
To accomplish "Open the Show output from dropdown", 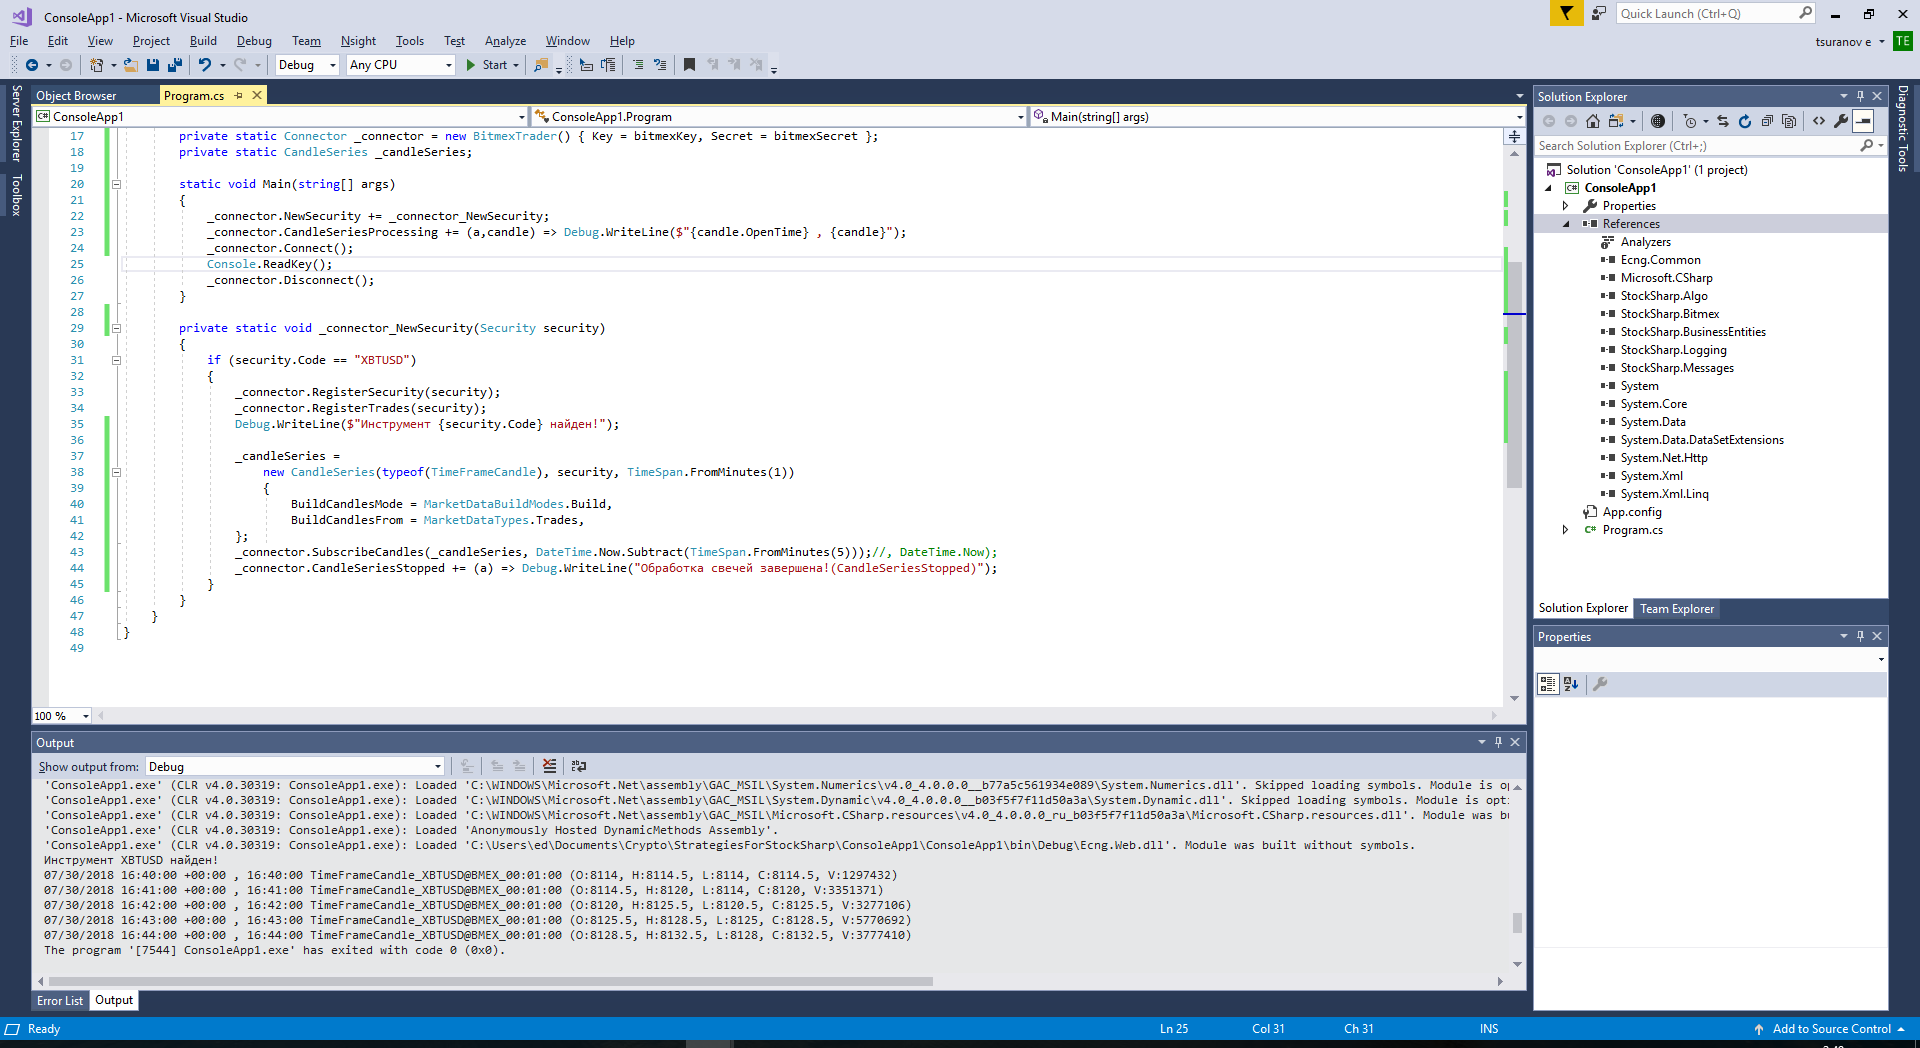I will (295, 767).
